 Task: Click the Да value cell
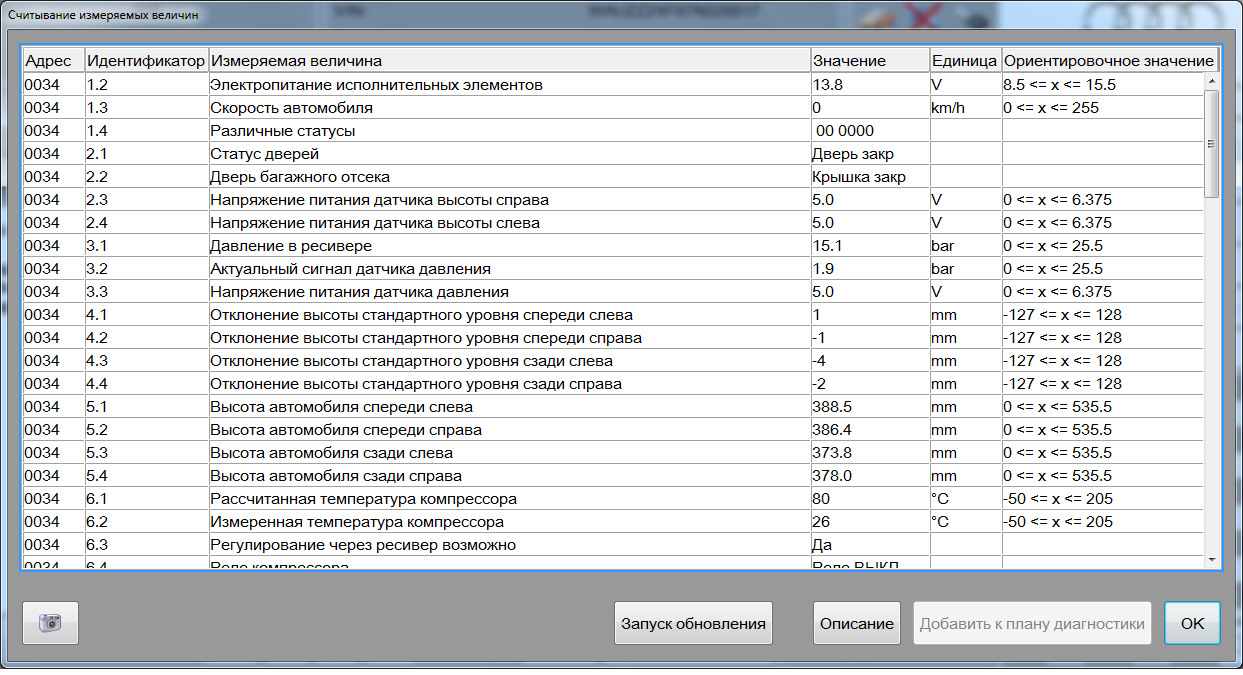870,545
